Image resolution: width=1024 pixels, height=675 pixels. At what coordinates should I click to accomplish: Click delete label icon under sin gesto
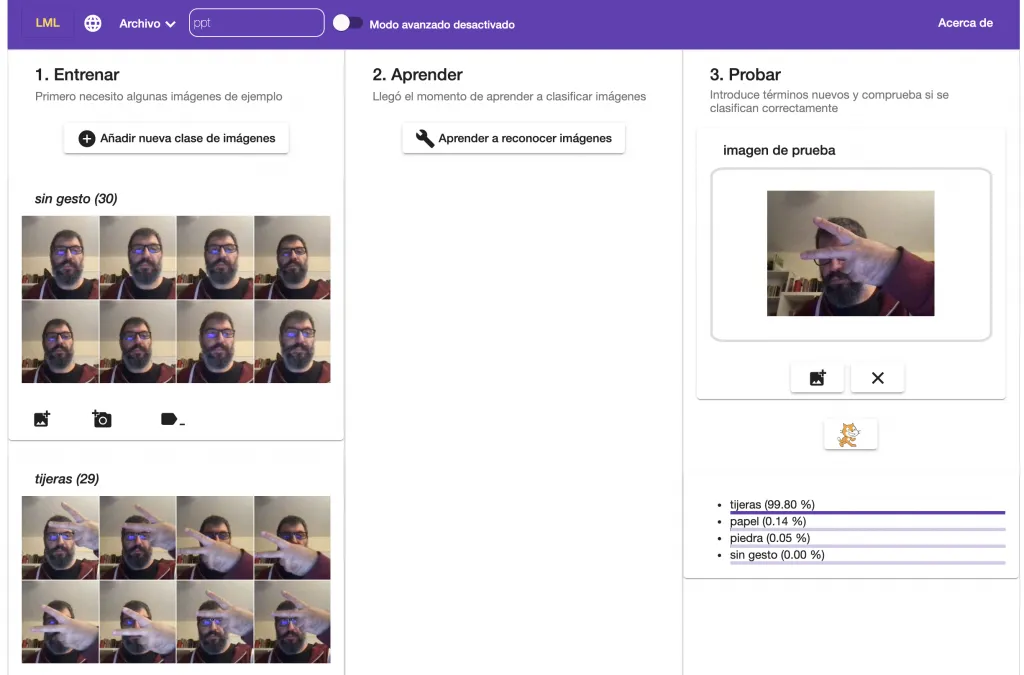click(x=171, y=419)
